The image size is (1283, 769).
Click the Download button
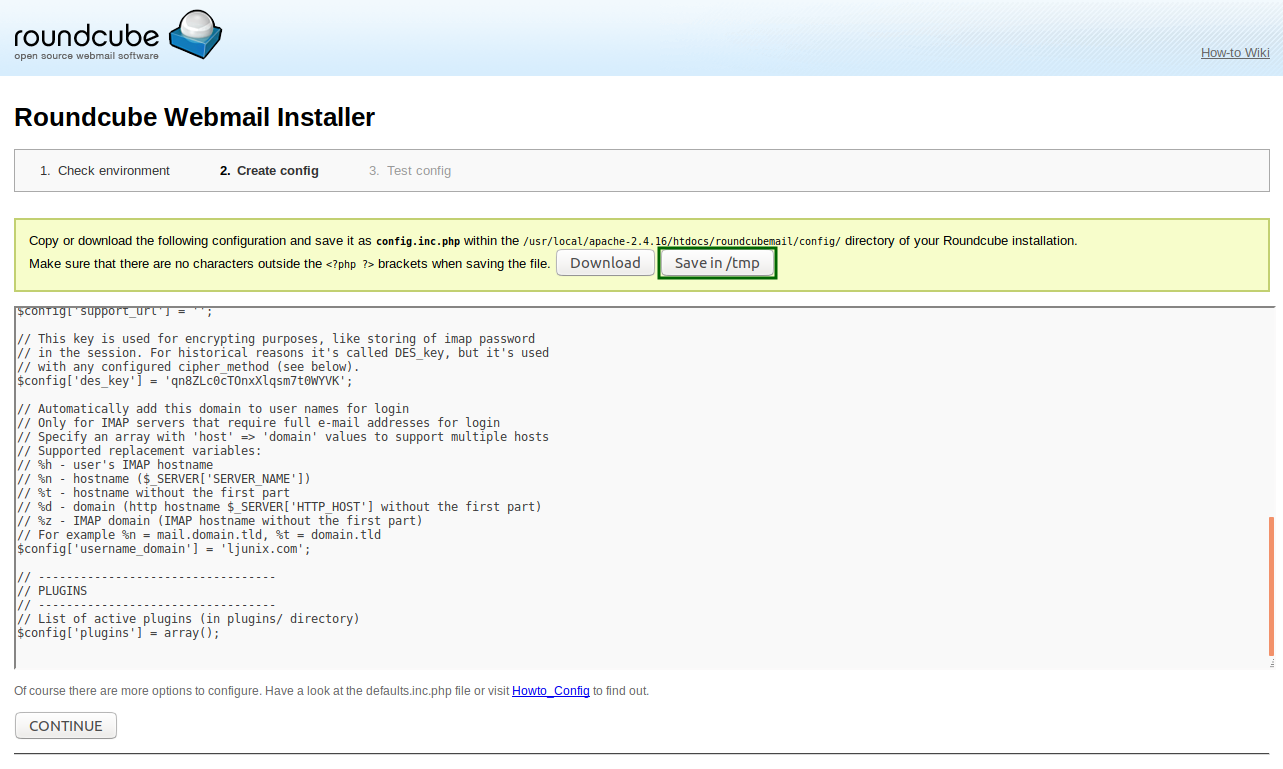tap(605, 263)
